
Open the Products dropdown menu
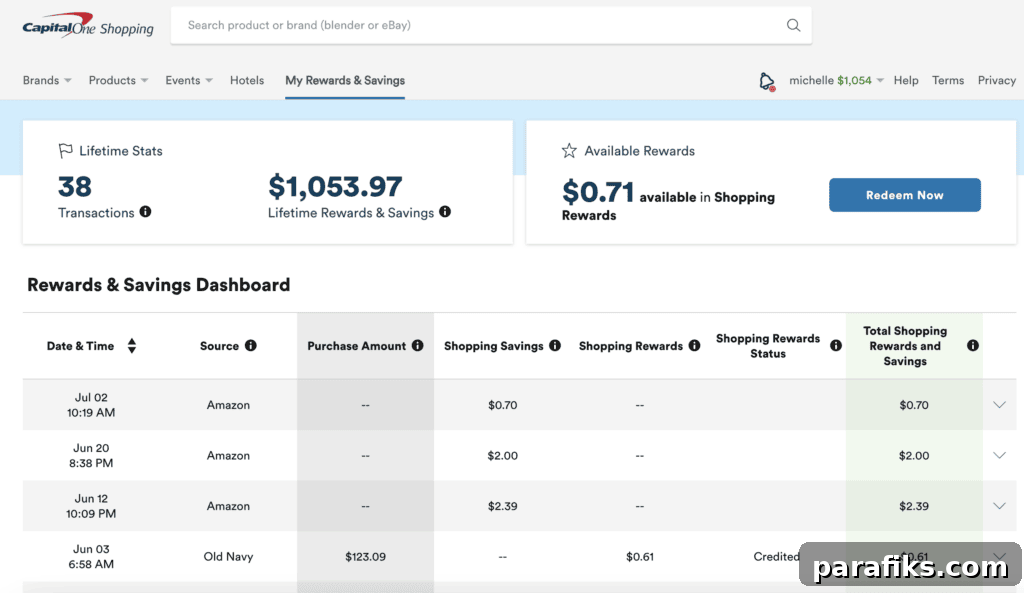pos(118,80)
